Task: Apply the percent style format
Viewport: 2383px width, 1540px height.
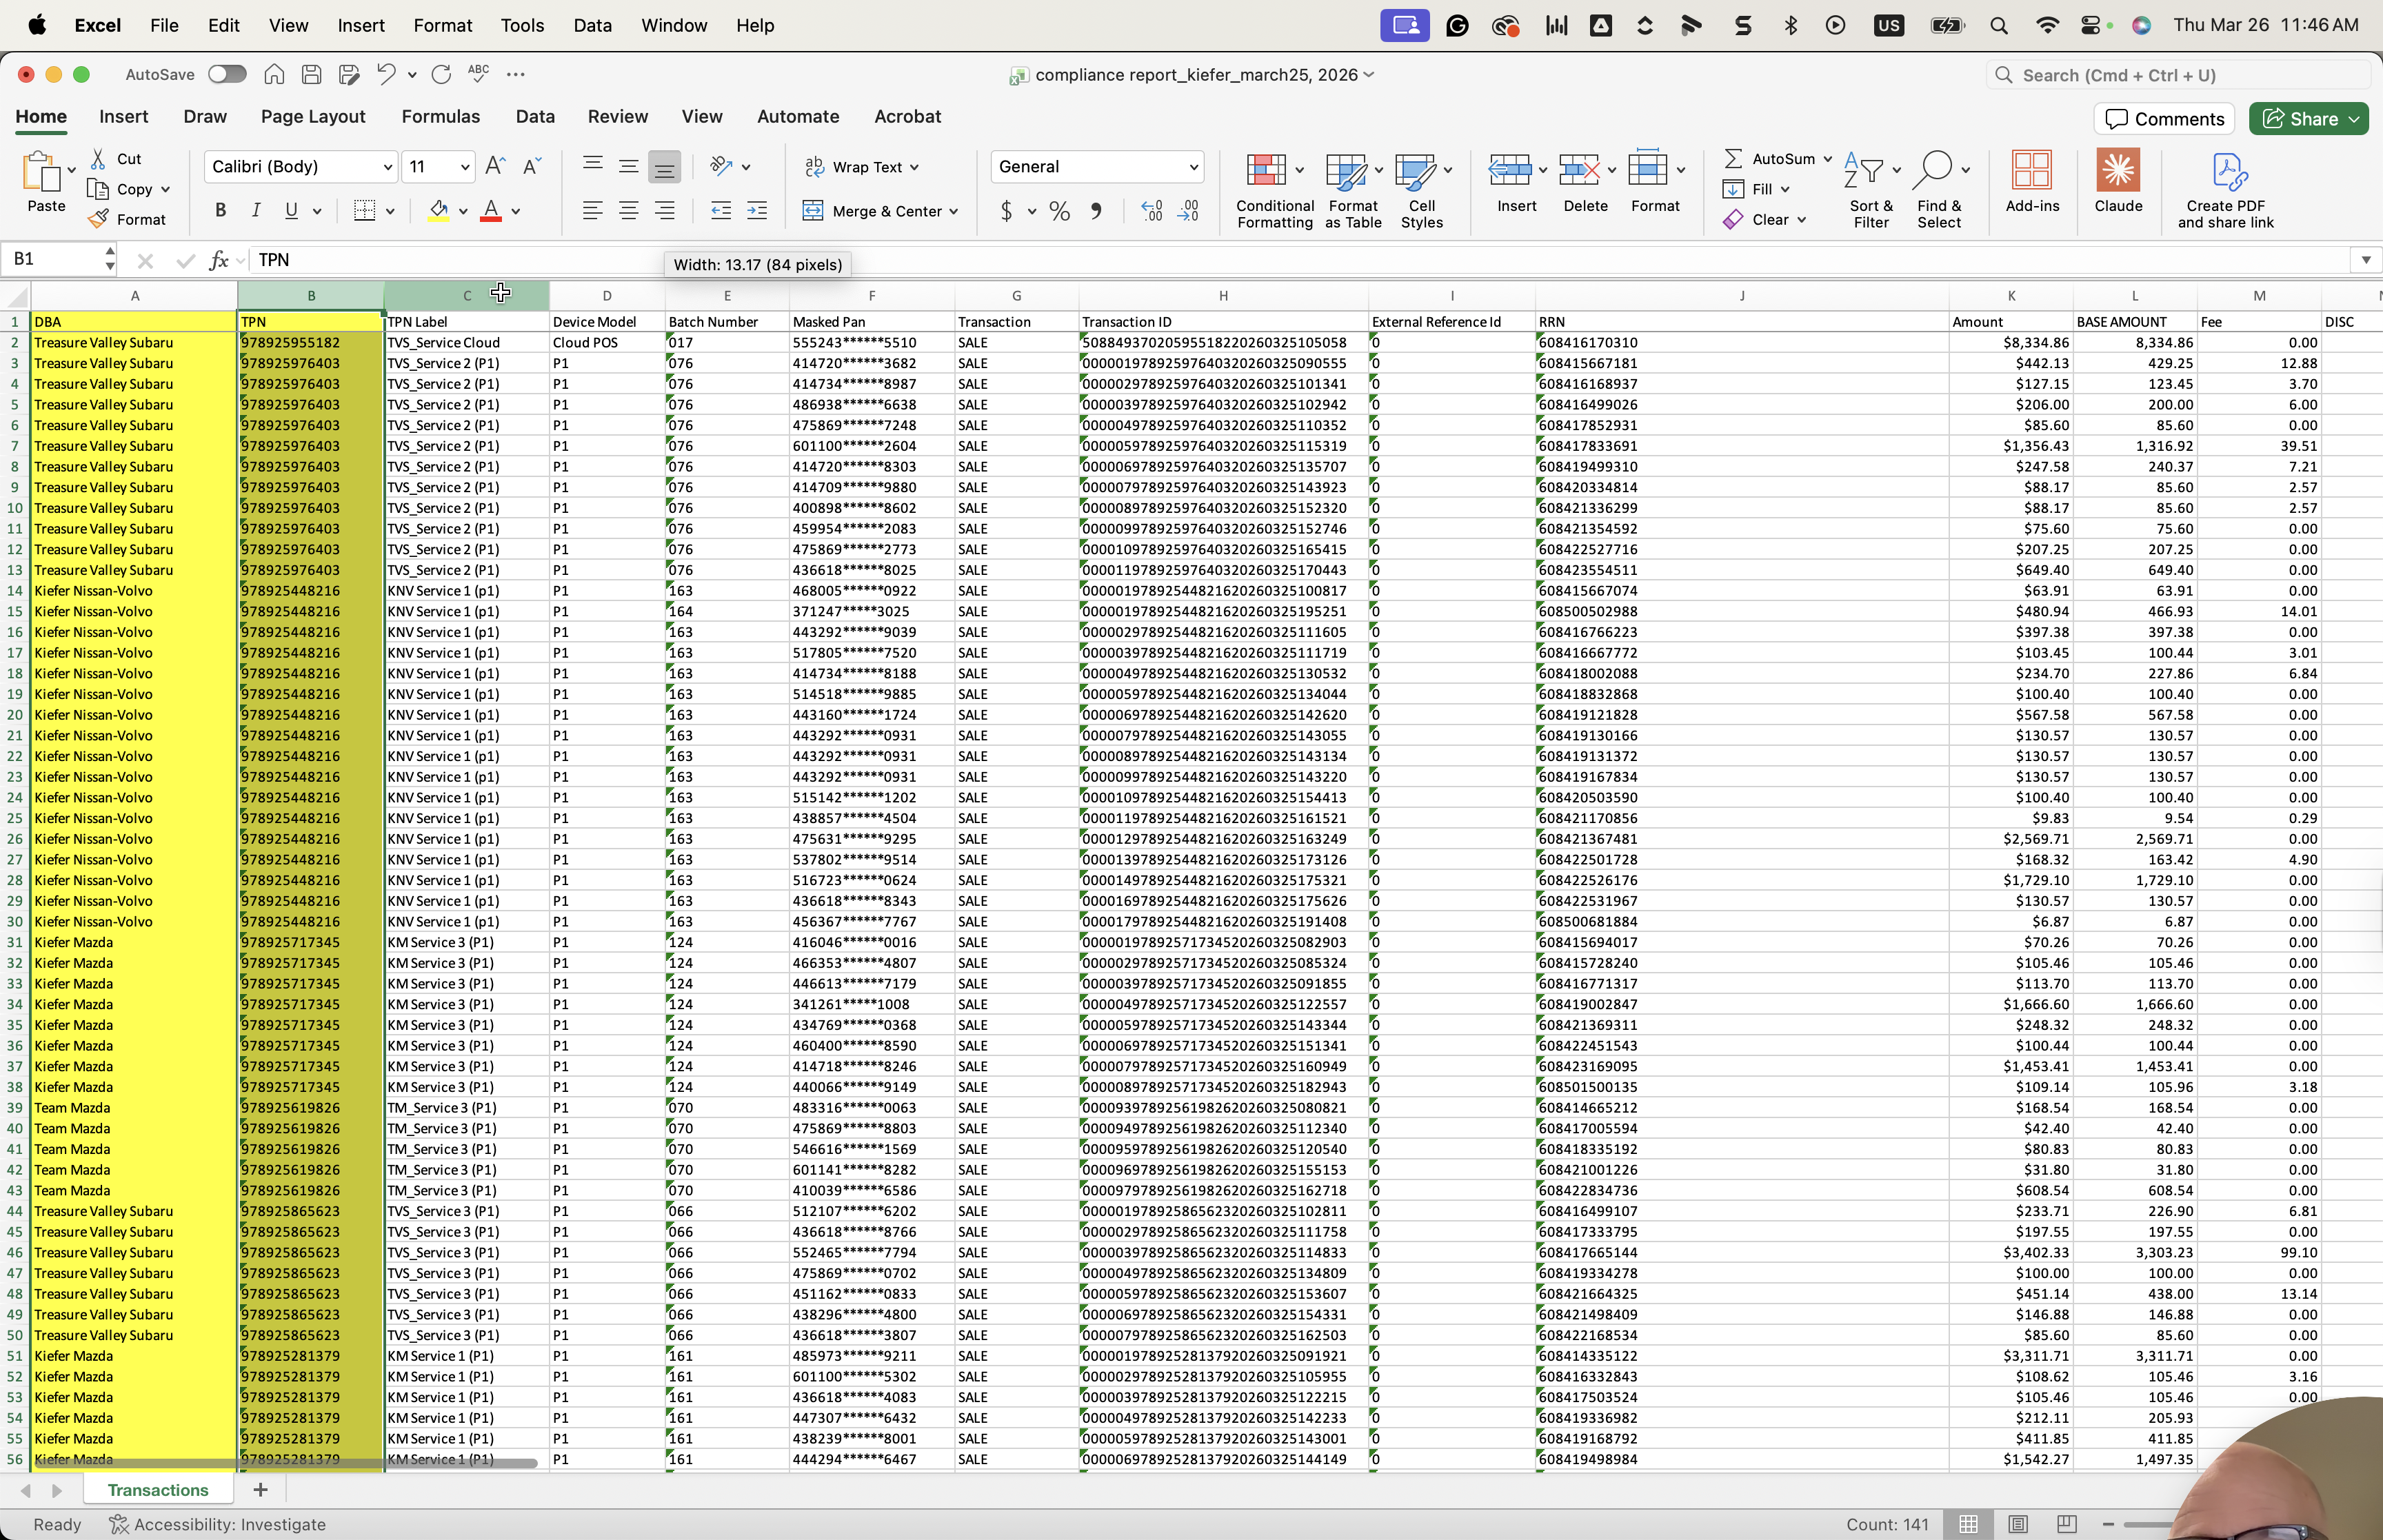Action: point(1060,211)
